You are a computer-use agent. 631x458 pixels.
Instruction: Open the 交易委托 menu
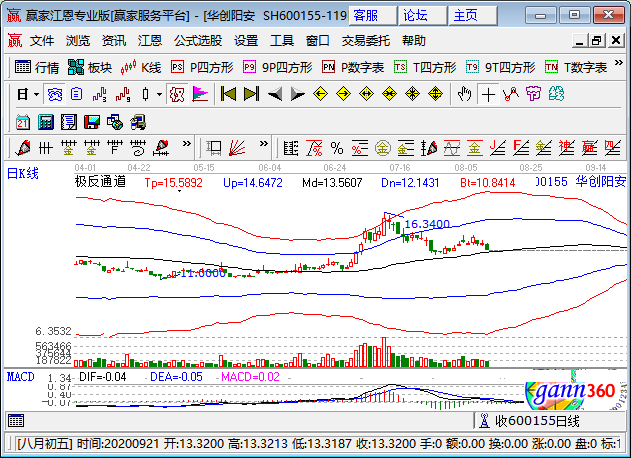[x=366, y=41]
